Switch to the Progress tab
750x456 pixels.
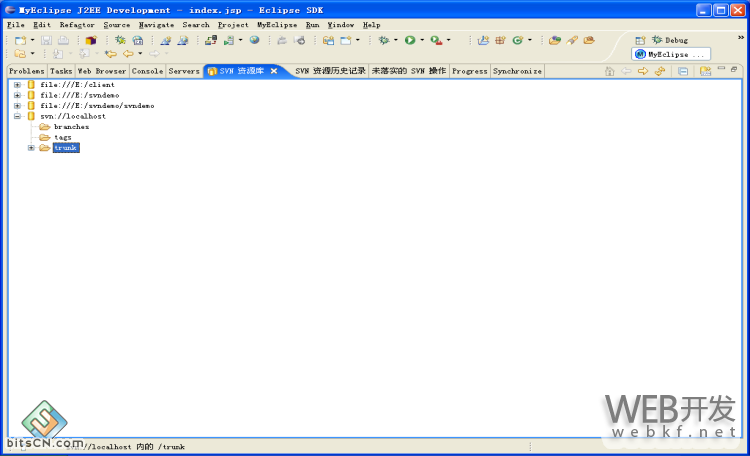[470, 71]
